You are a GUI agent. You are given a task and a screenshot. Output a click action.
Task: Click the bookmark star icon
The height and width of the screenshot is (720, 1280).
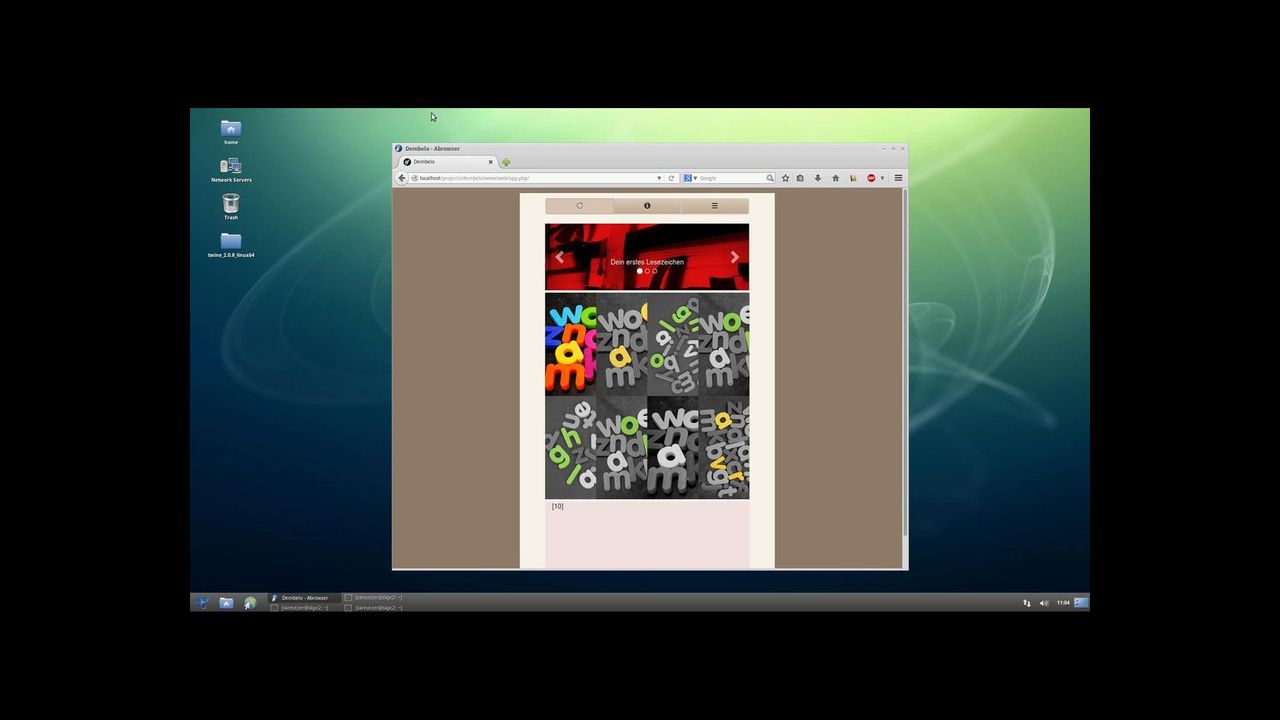[785, 178]
